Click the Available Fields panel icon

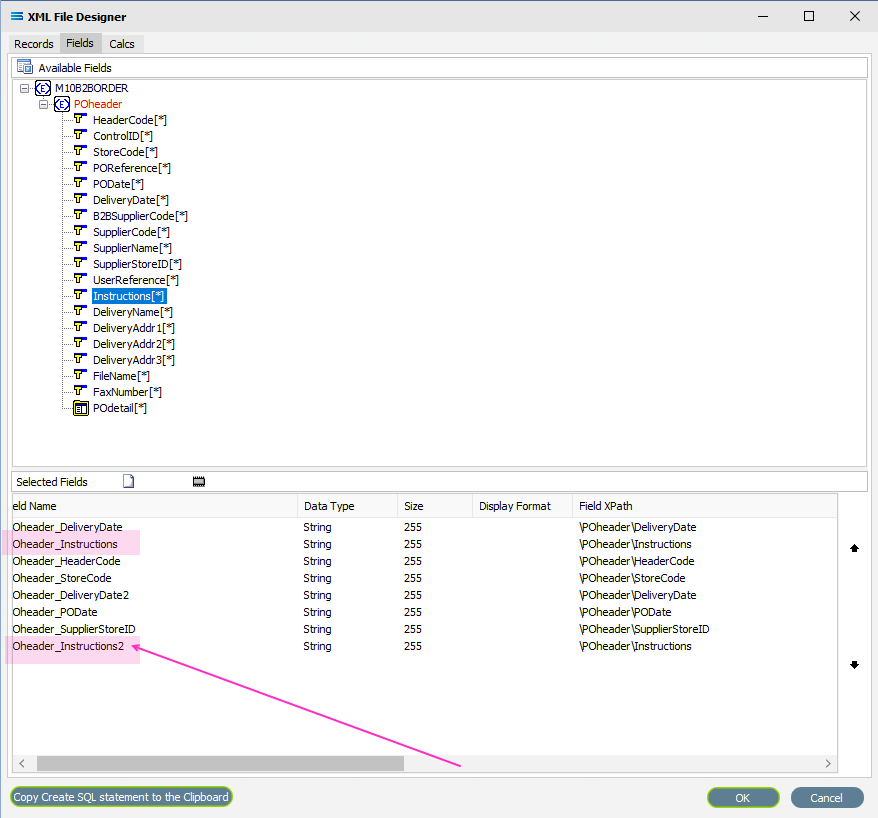(25, 67)
